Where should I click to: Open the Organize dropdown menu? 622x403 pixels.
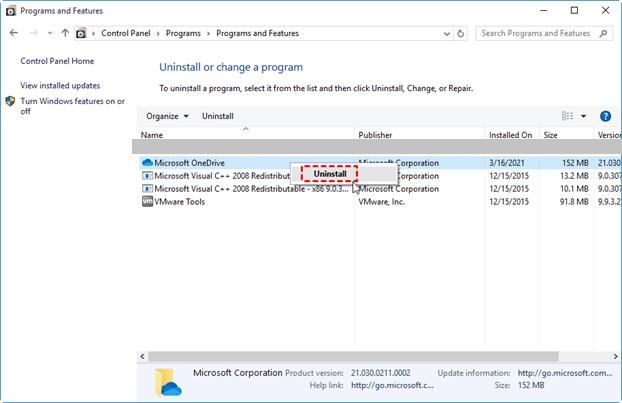[x=167, y=116]
